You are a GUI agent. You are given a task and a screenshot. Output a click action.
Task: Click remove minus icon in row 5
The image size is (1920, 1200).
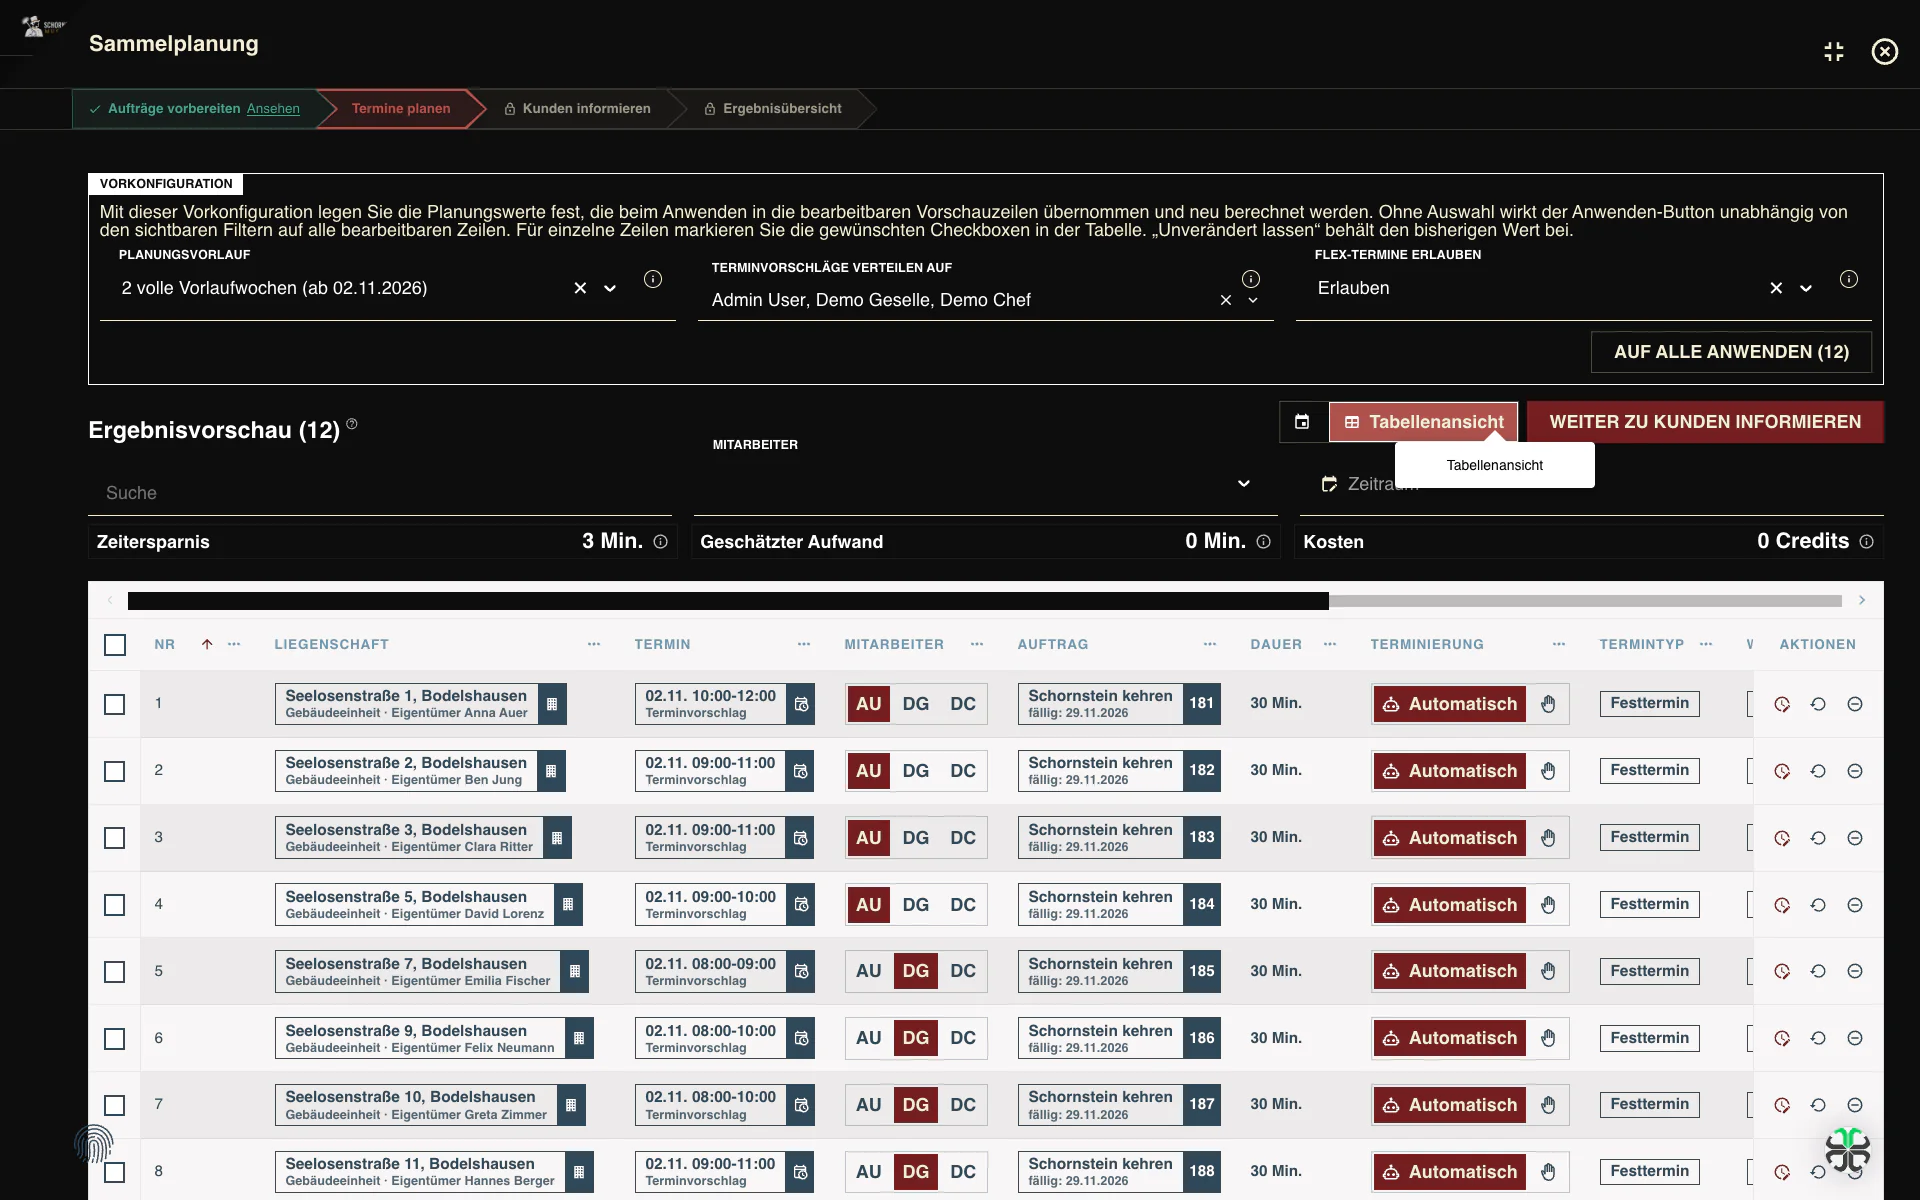click(1855, 971)
